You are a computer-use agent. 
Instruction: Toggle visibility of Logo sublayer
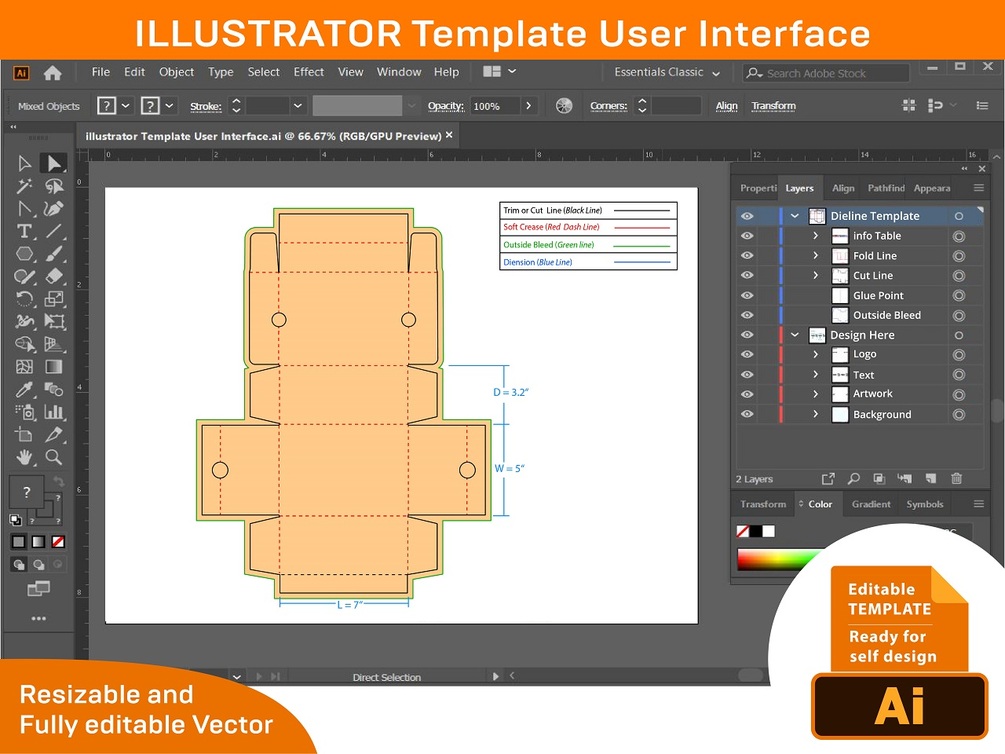[x=747, y=355]
